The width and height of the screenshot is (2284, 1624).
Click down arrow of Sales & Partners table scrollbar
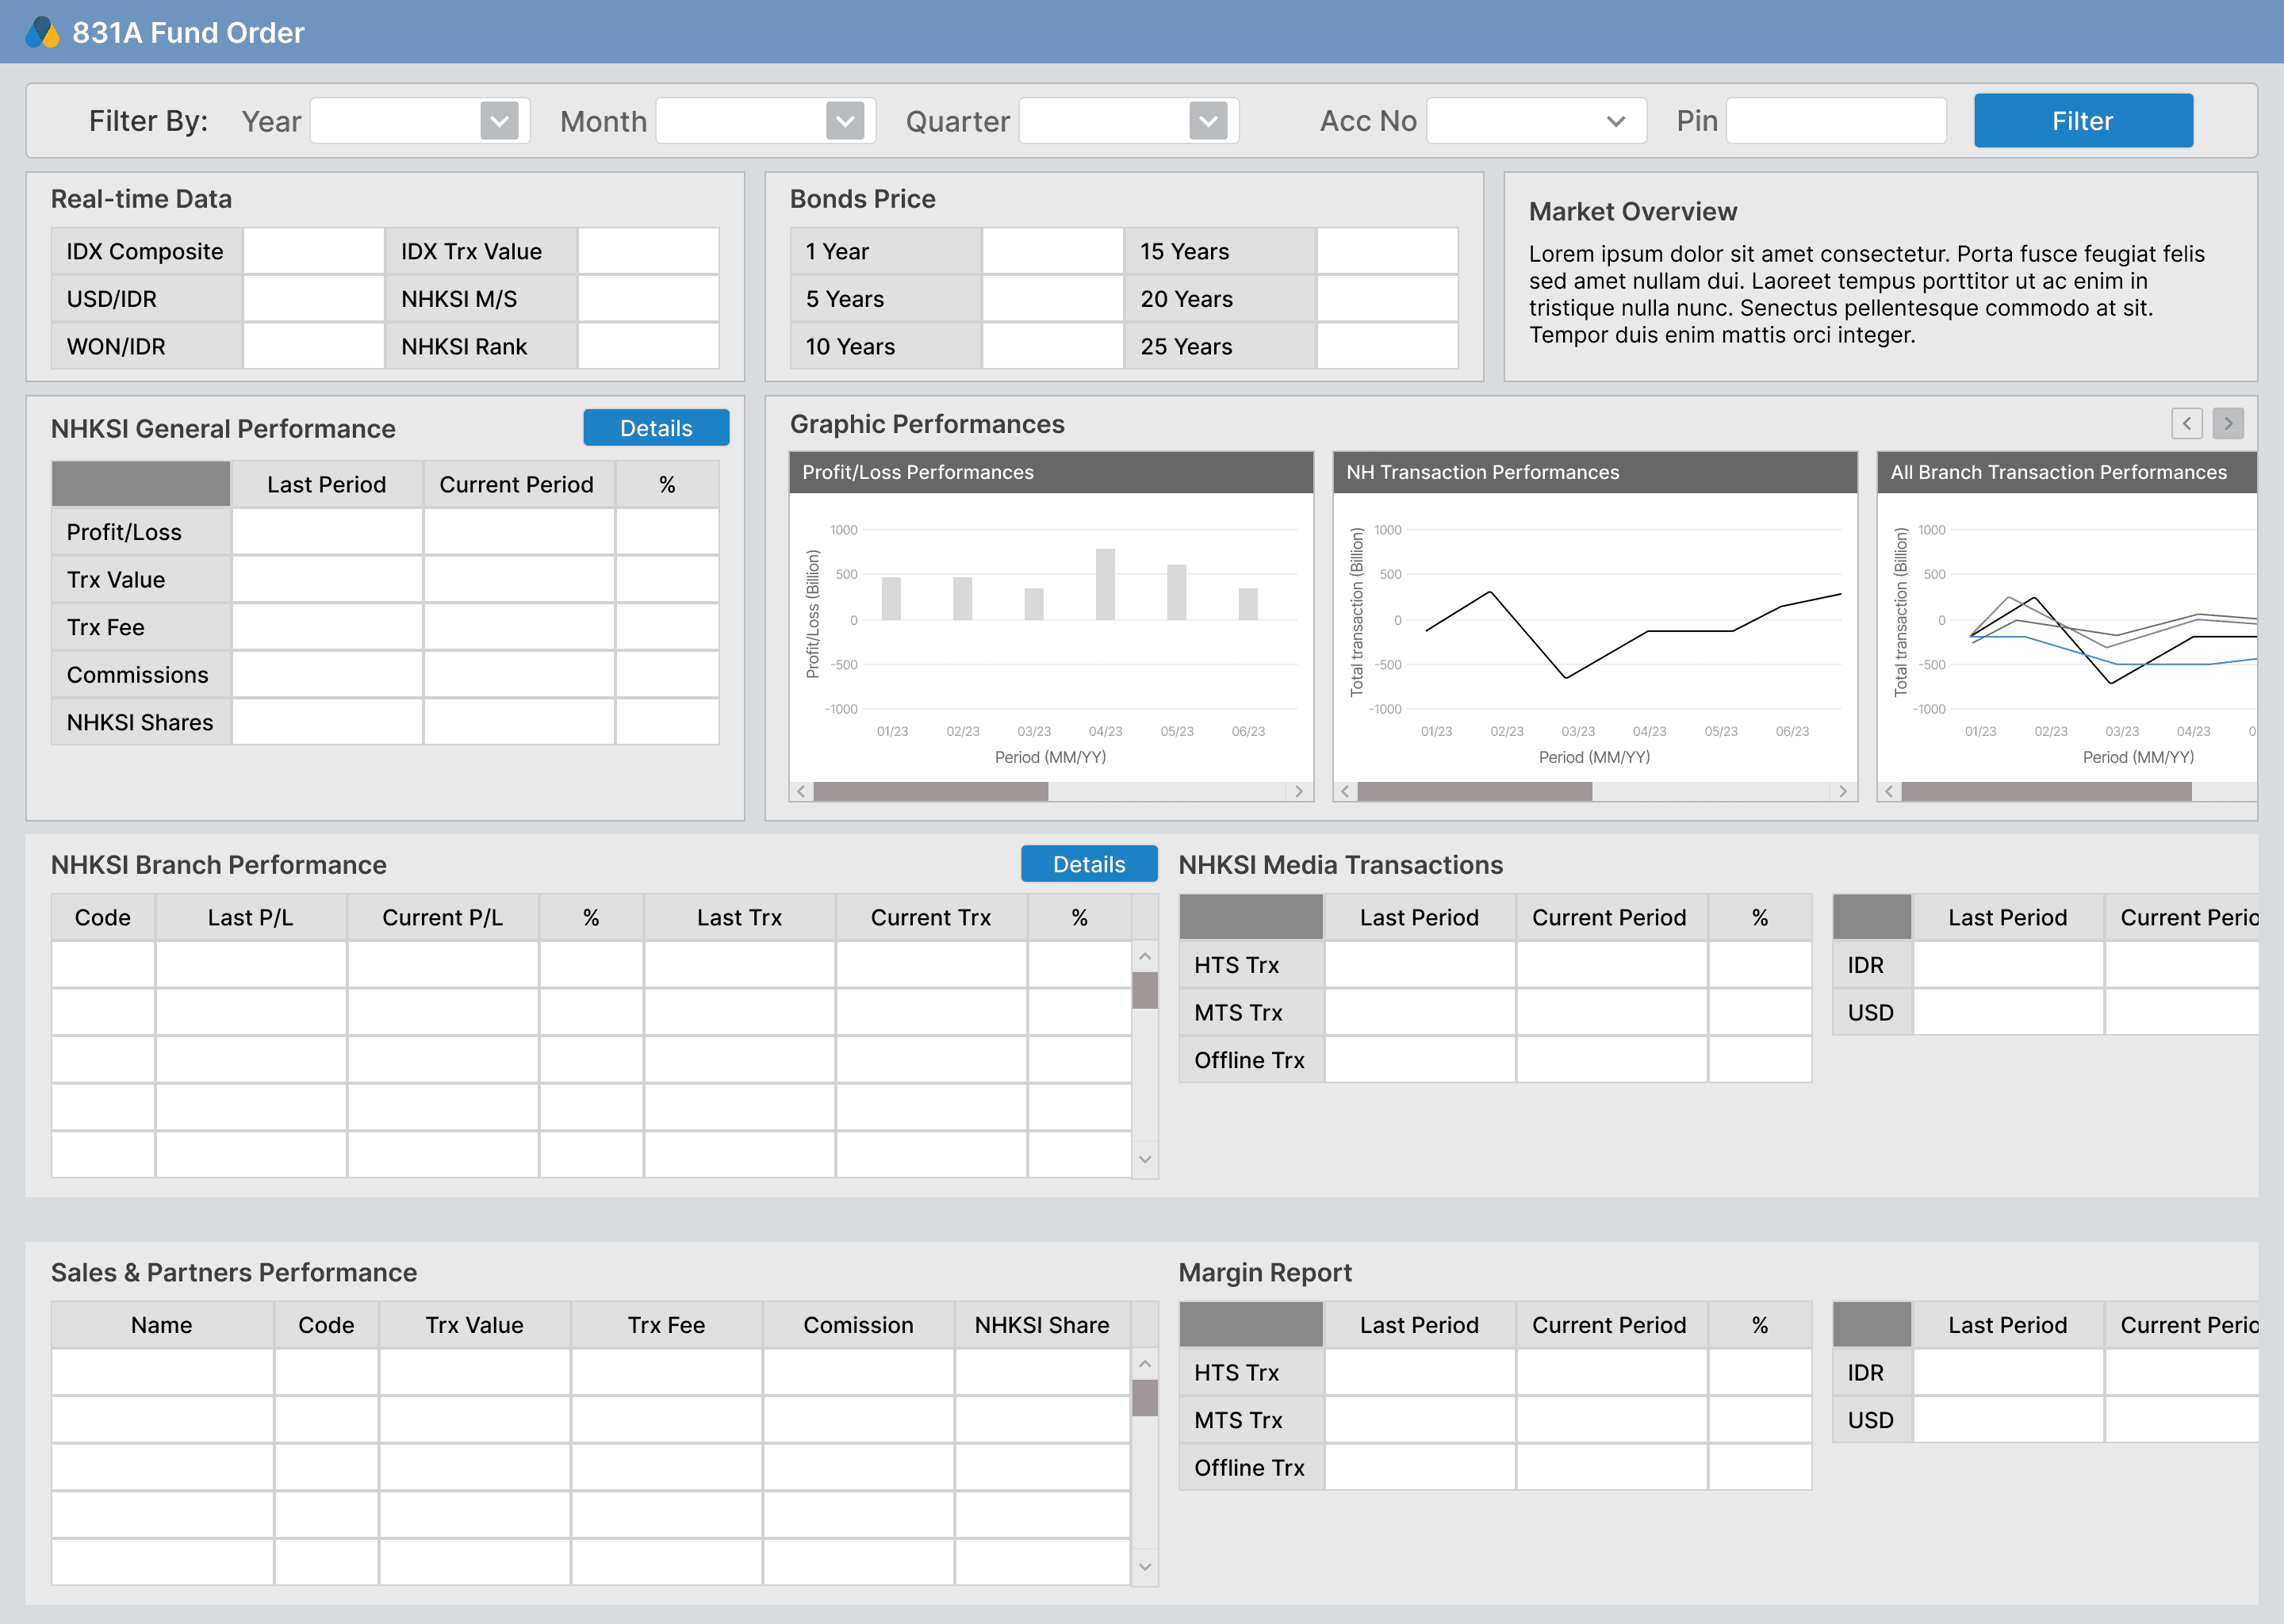1145,1567
